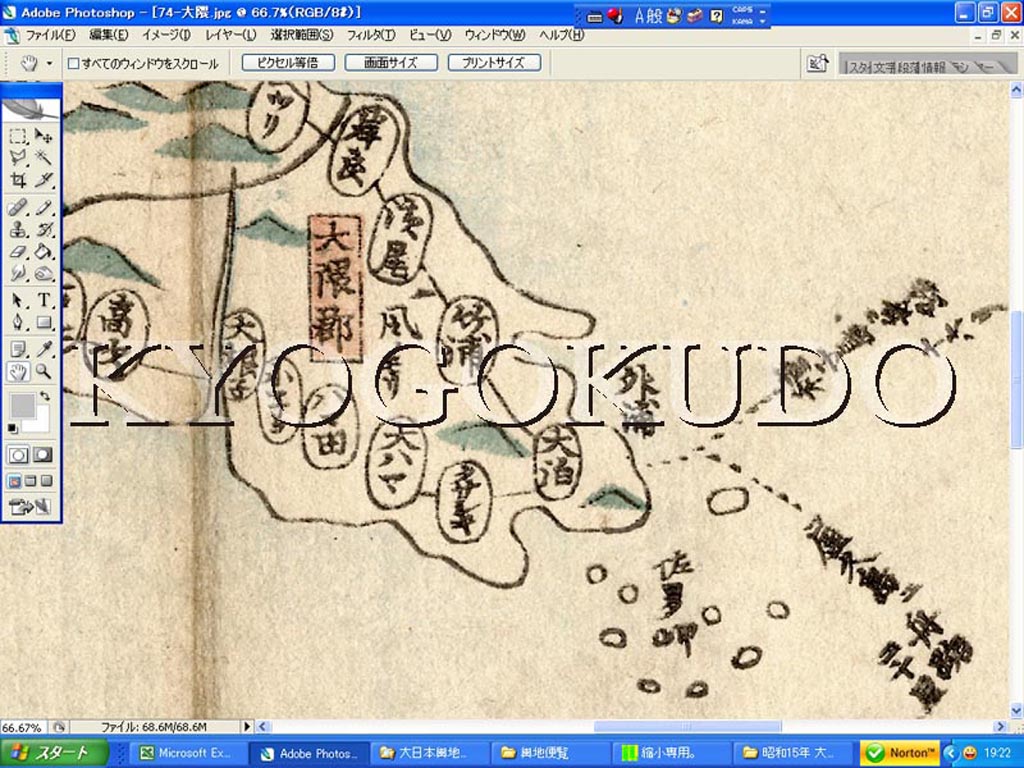Switch to full screen mode

[x=46, y=481]
